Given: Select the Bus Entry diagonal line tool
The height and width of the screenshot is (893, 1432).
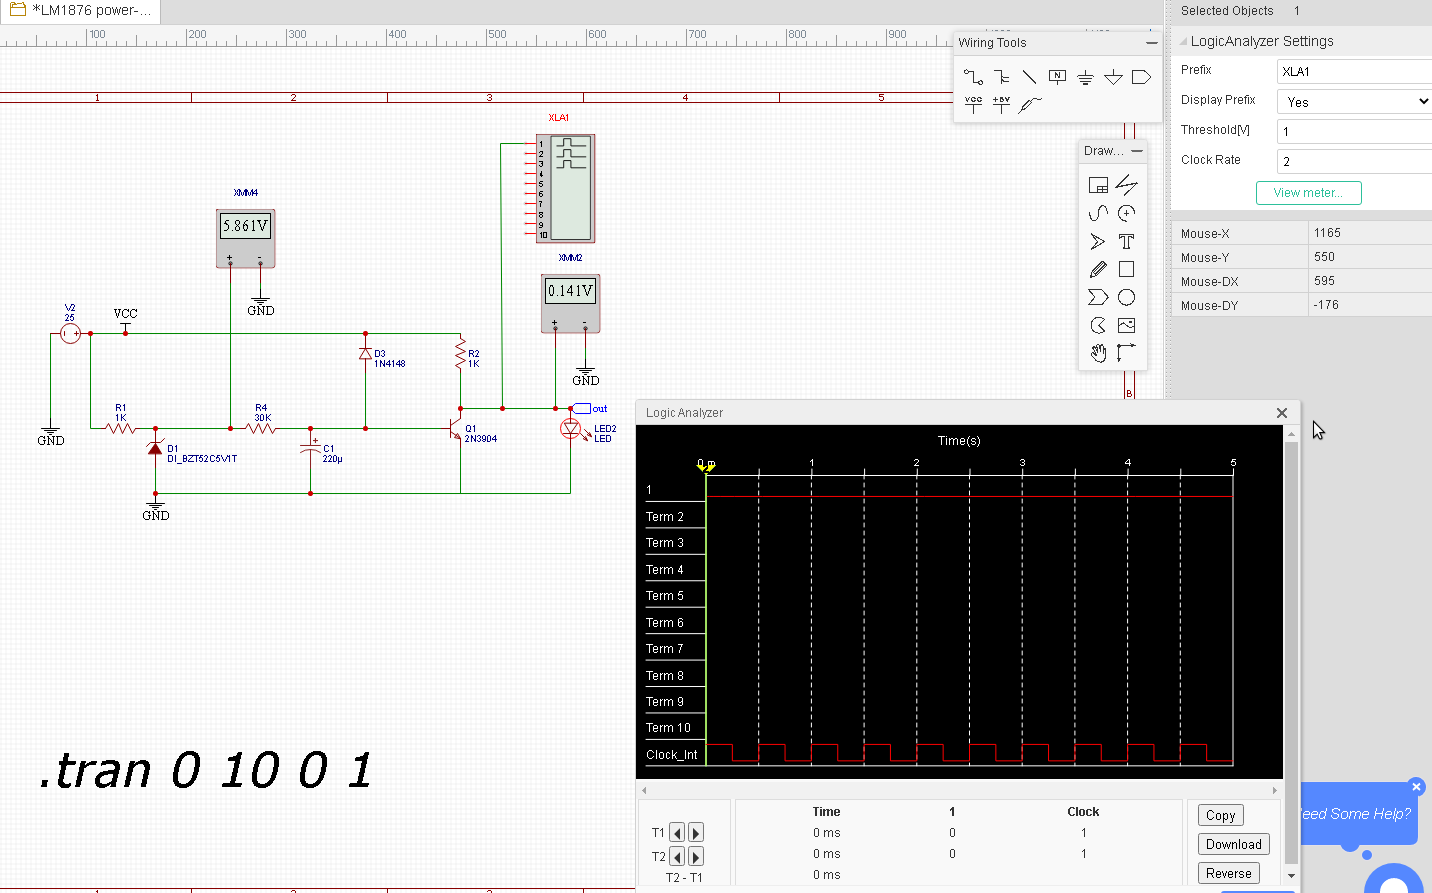Looking at the screenshot, I should click(1029, 77).
